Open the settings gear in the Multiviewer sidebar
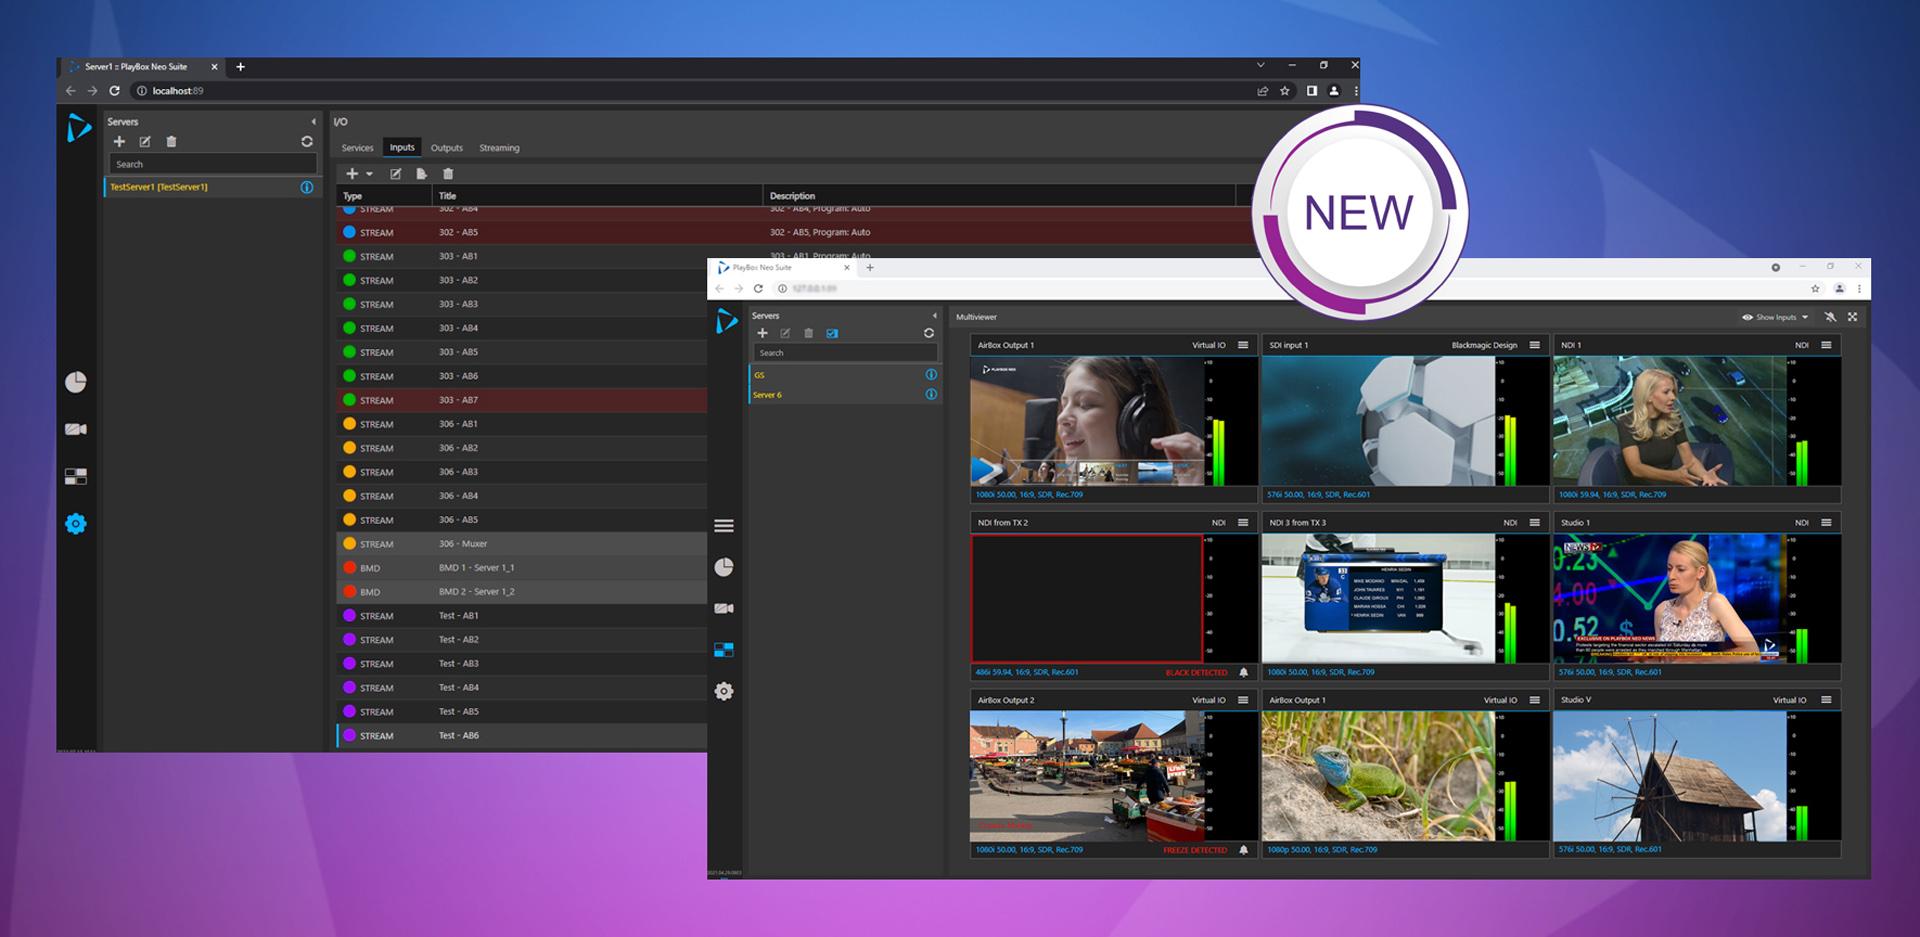The height and width of the screenshot is (937, 1920). click(724, 690)
